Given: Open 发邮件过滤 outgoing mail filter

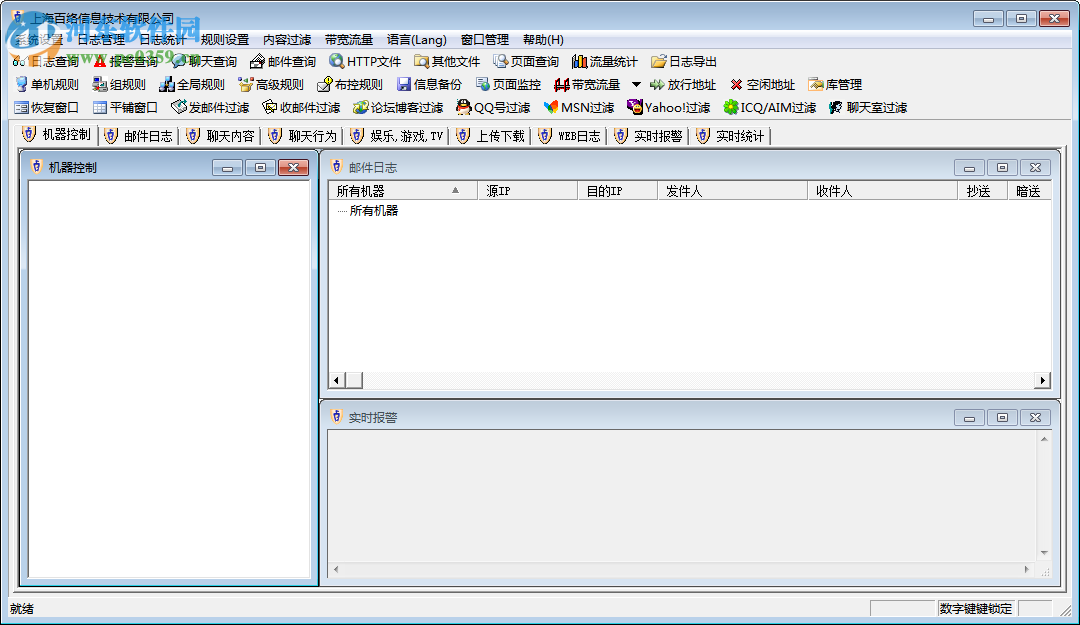Looking at the screenshot, I should tap(210, 107).
